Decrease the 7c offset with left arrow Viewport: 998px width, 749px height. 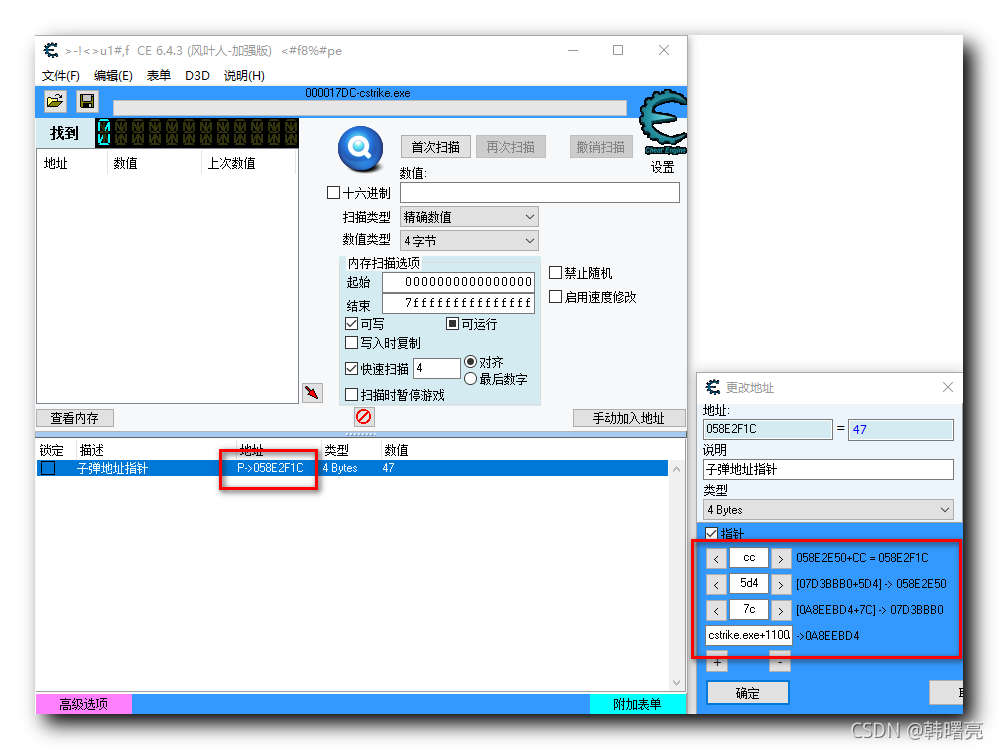pyautogui.click(x=716, y=610)
